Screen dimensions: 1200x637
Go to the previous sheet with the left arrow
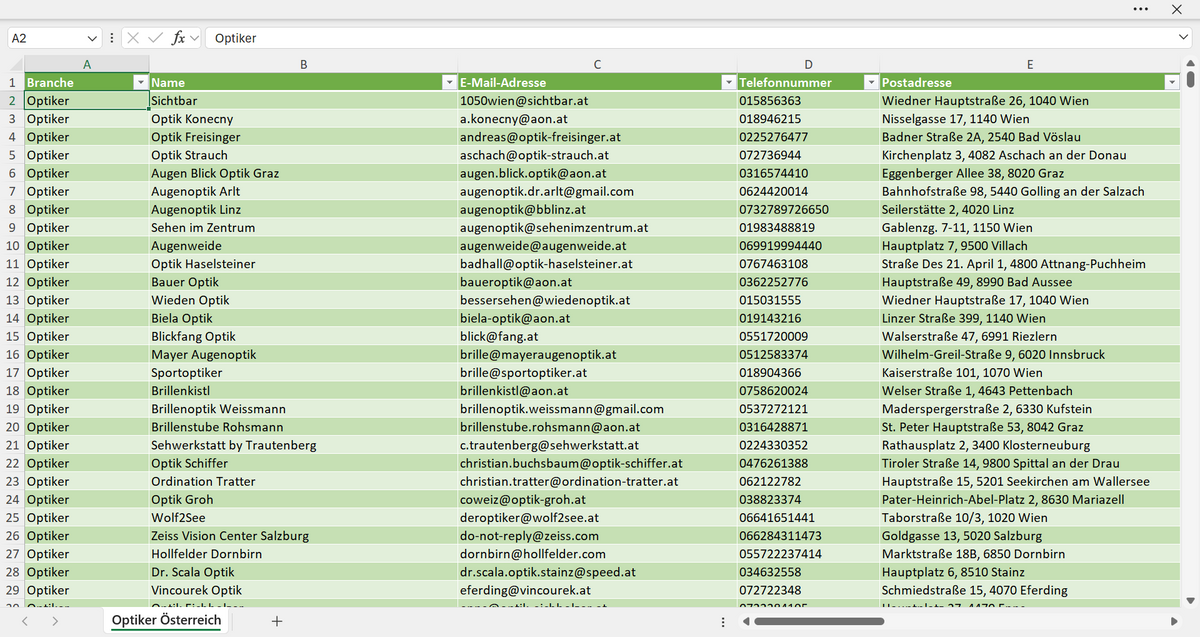[25, 621]
